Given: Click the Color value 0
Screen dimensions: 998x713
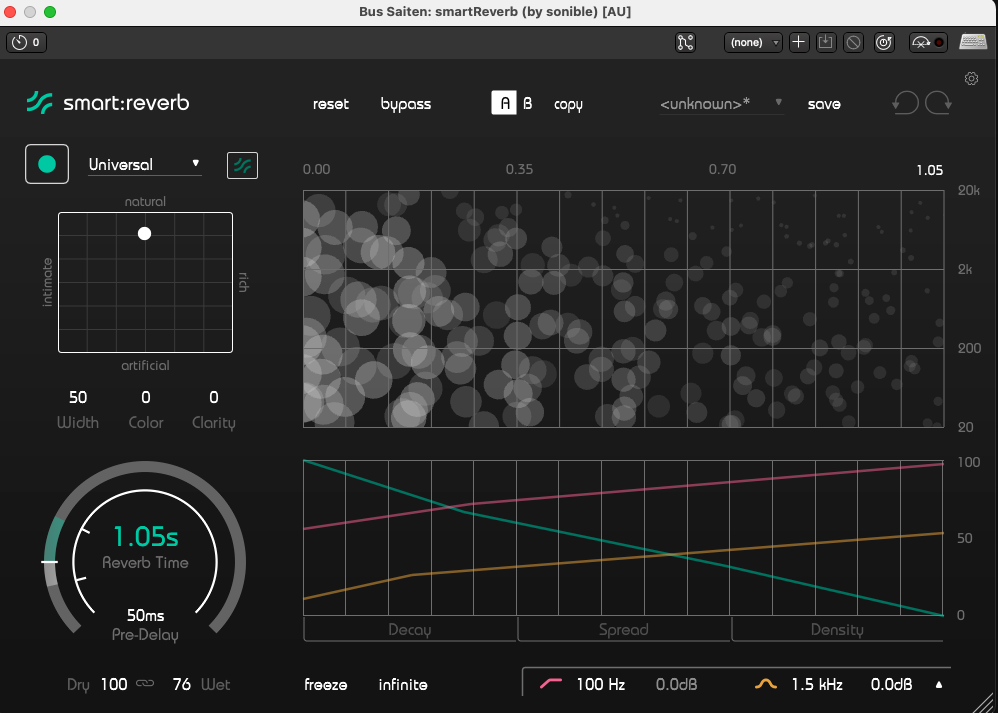Looking at the screenshot, I should tap(146, 397).
